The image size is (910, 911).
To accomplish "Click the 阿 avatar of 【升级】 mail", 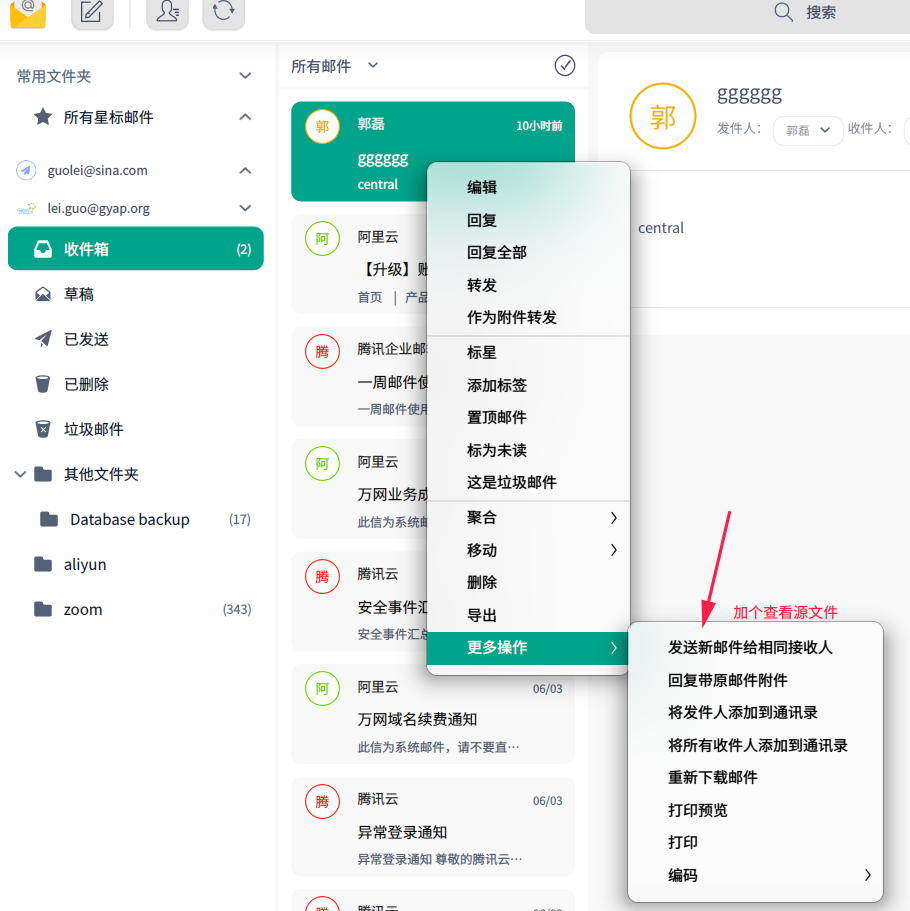I will pyautogui.click(x=323, y=238).
